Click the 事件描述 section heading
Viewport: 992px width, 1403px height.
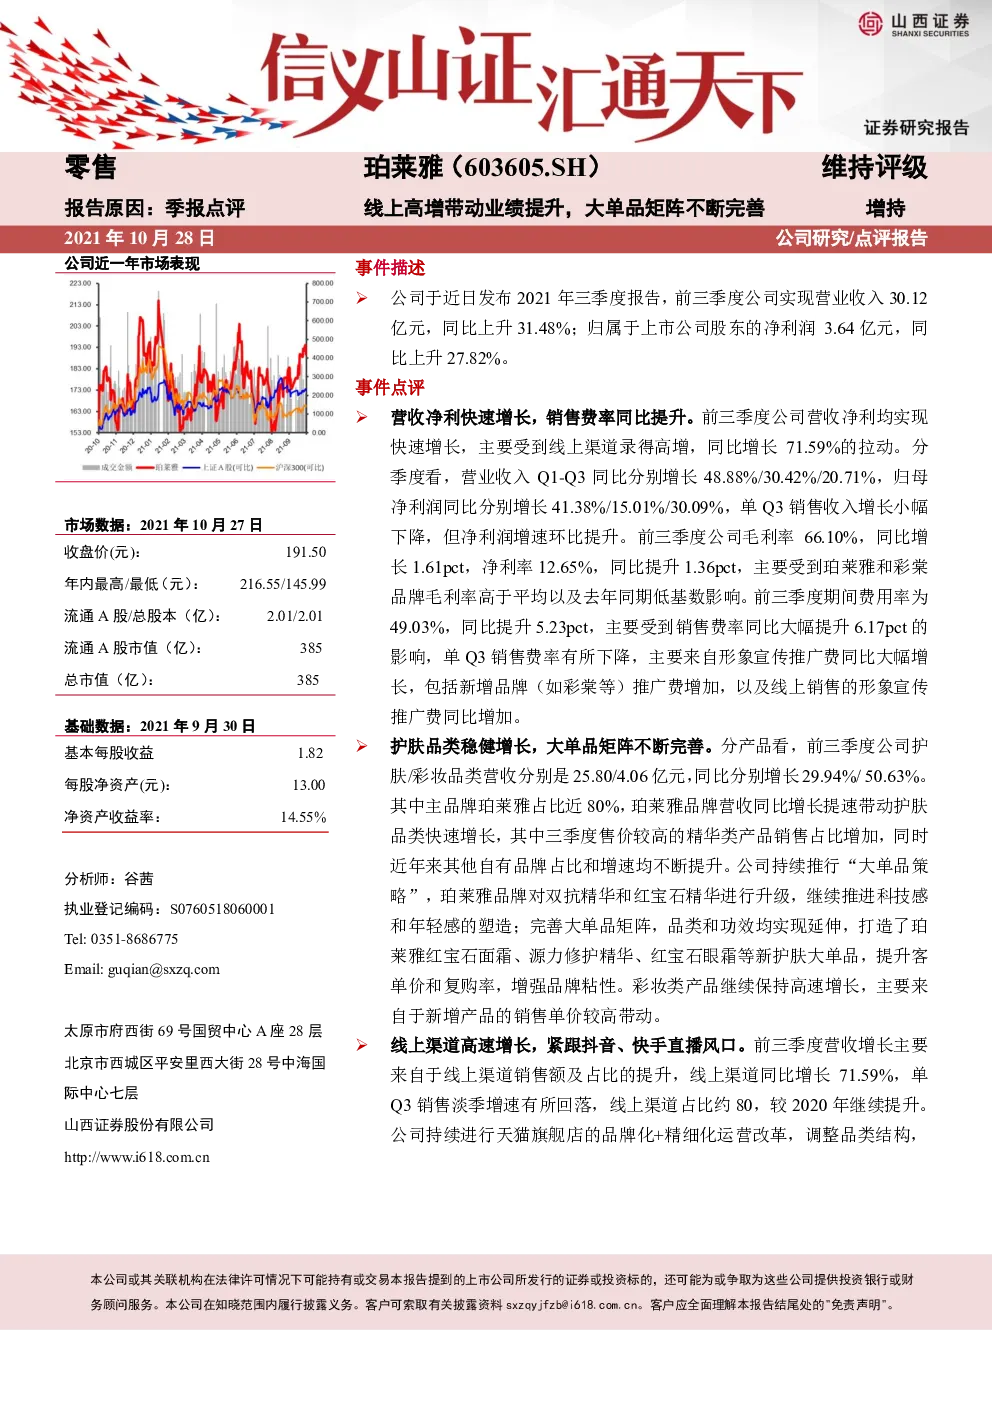pyautogui.click(x=390, y=268)
